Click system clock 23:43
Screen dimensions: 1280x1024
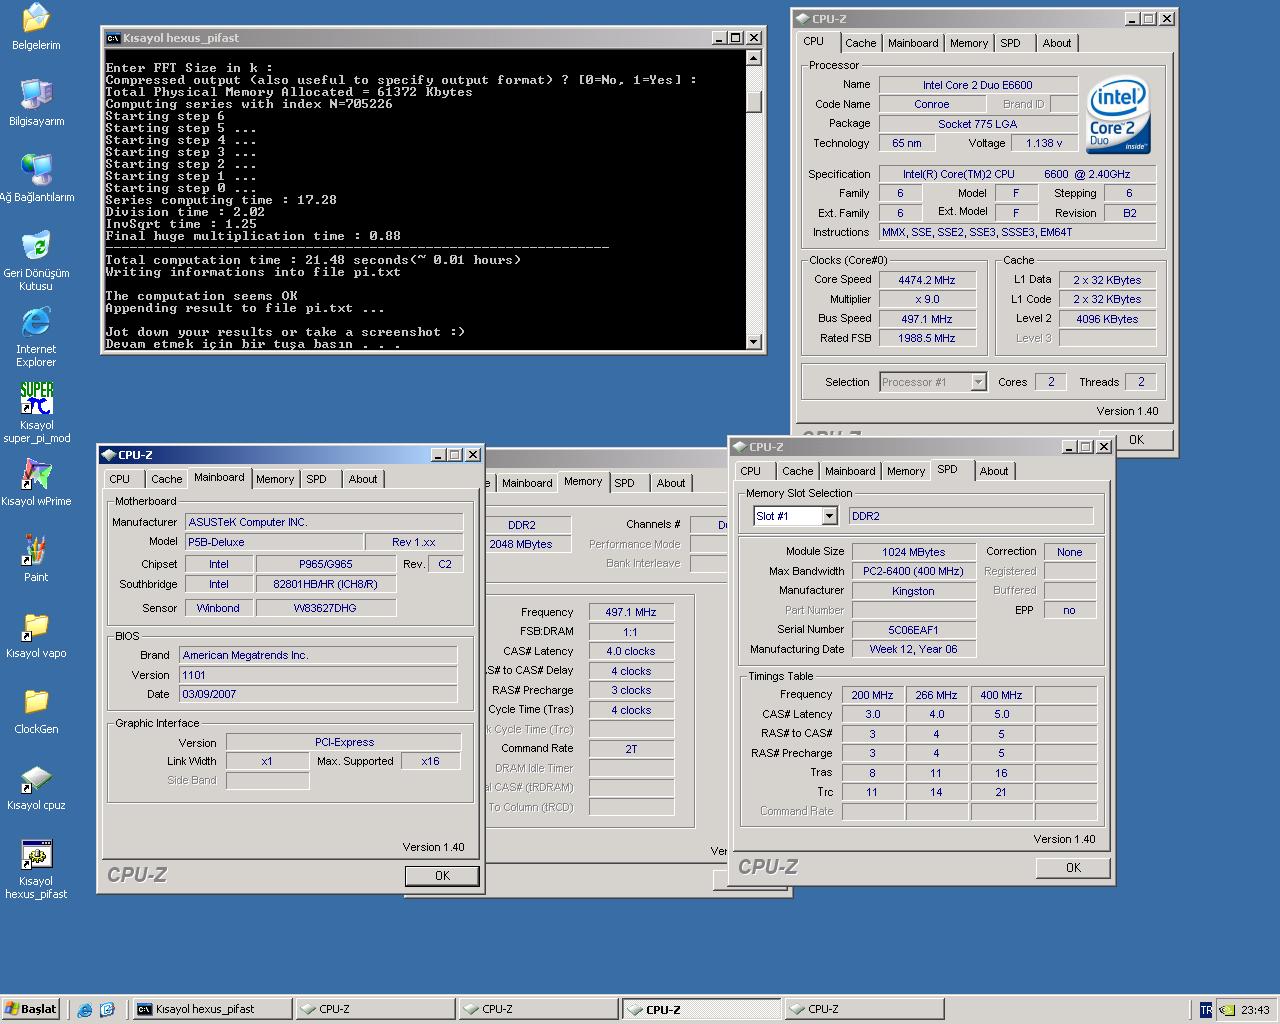click(1255, 1010)
